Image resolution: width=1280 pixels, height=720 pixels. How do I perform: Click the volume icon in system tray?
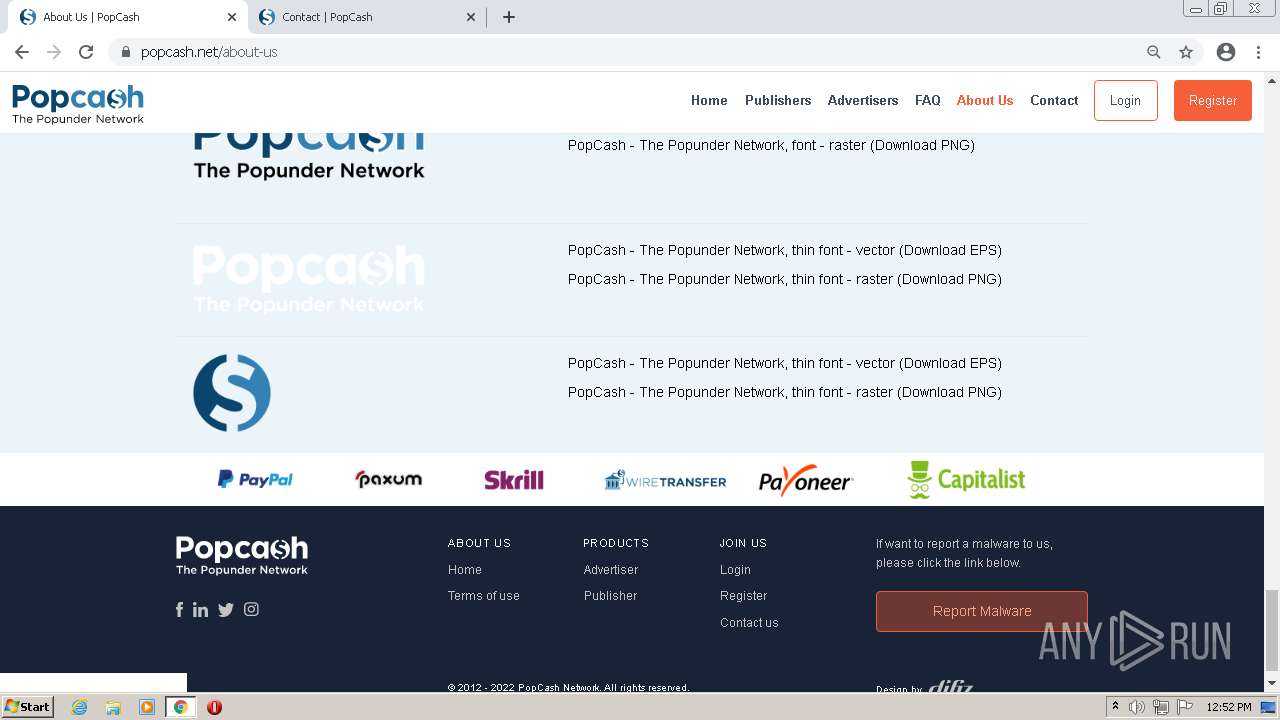click(1137, 707)
